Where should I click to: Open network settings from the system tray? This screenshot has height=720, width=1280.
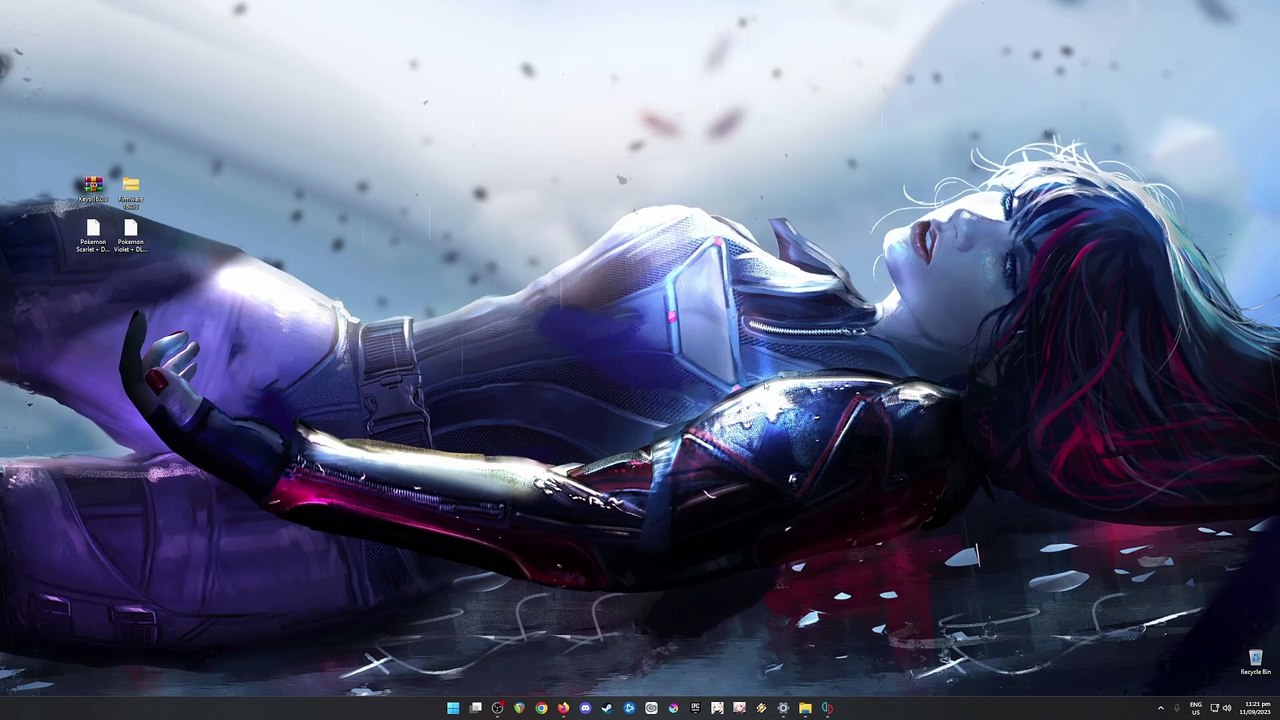pos(1214,708)
